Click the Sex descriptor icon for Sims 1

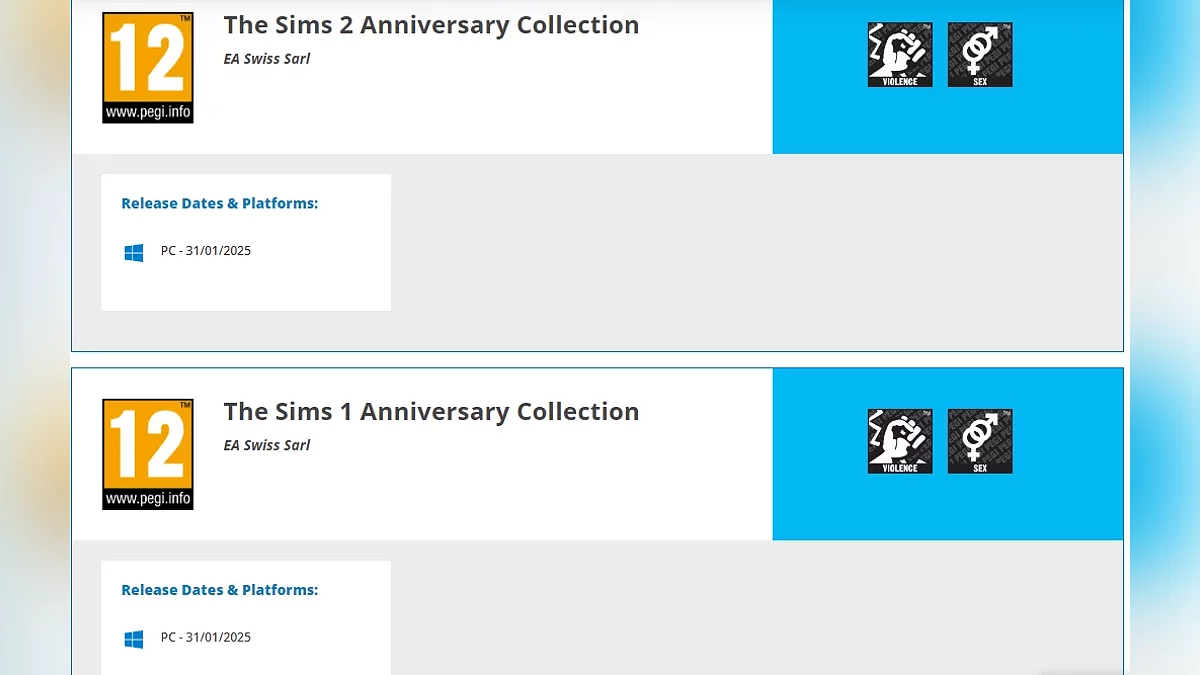coord(980,441)
